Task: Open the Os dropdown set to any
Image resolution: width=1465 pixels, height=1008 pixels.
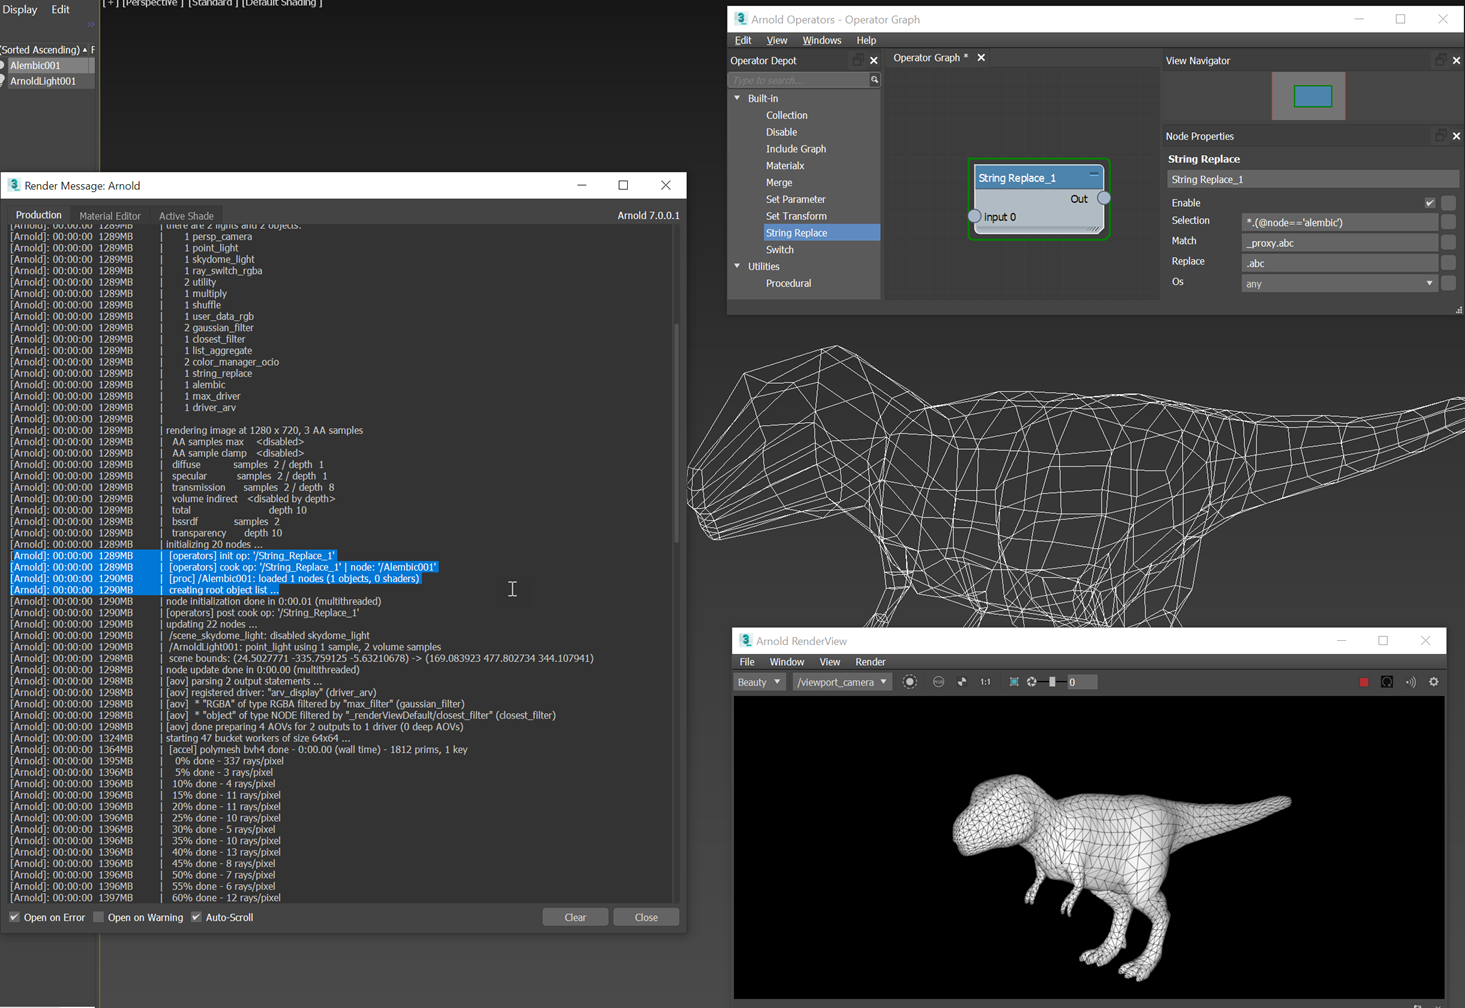Action: coord(1339,284)
